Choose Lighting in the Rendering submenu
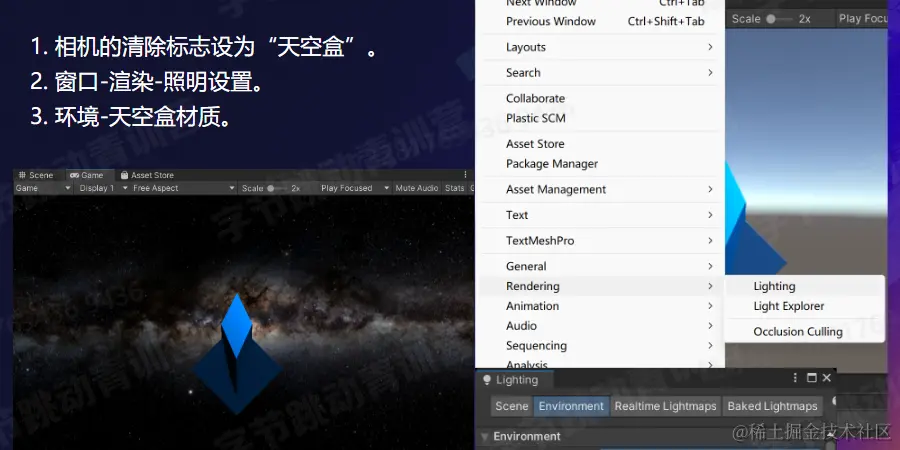 pos(805,286)
